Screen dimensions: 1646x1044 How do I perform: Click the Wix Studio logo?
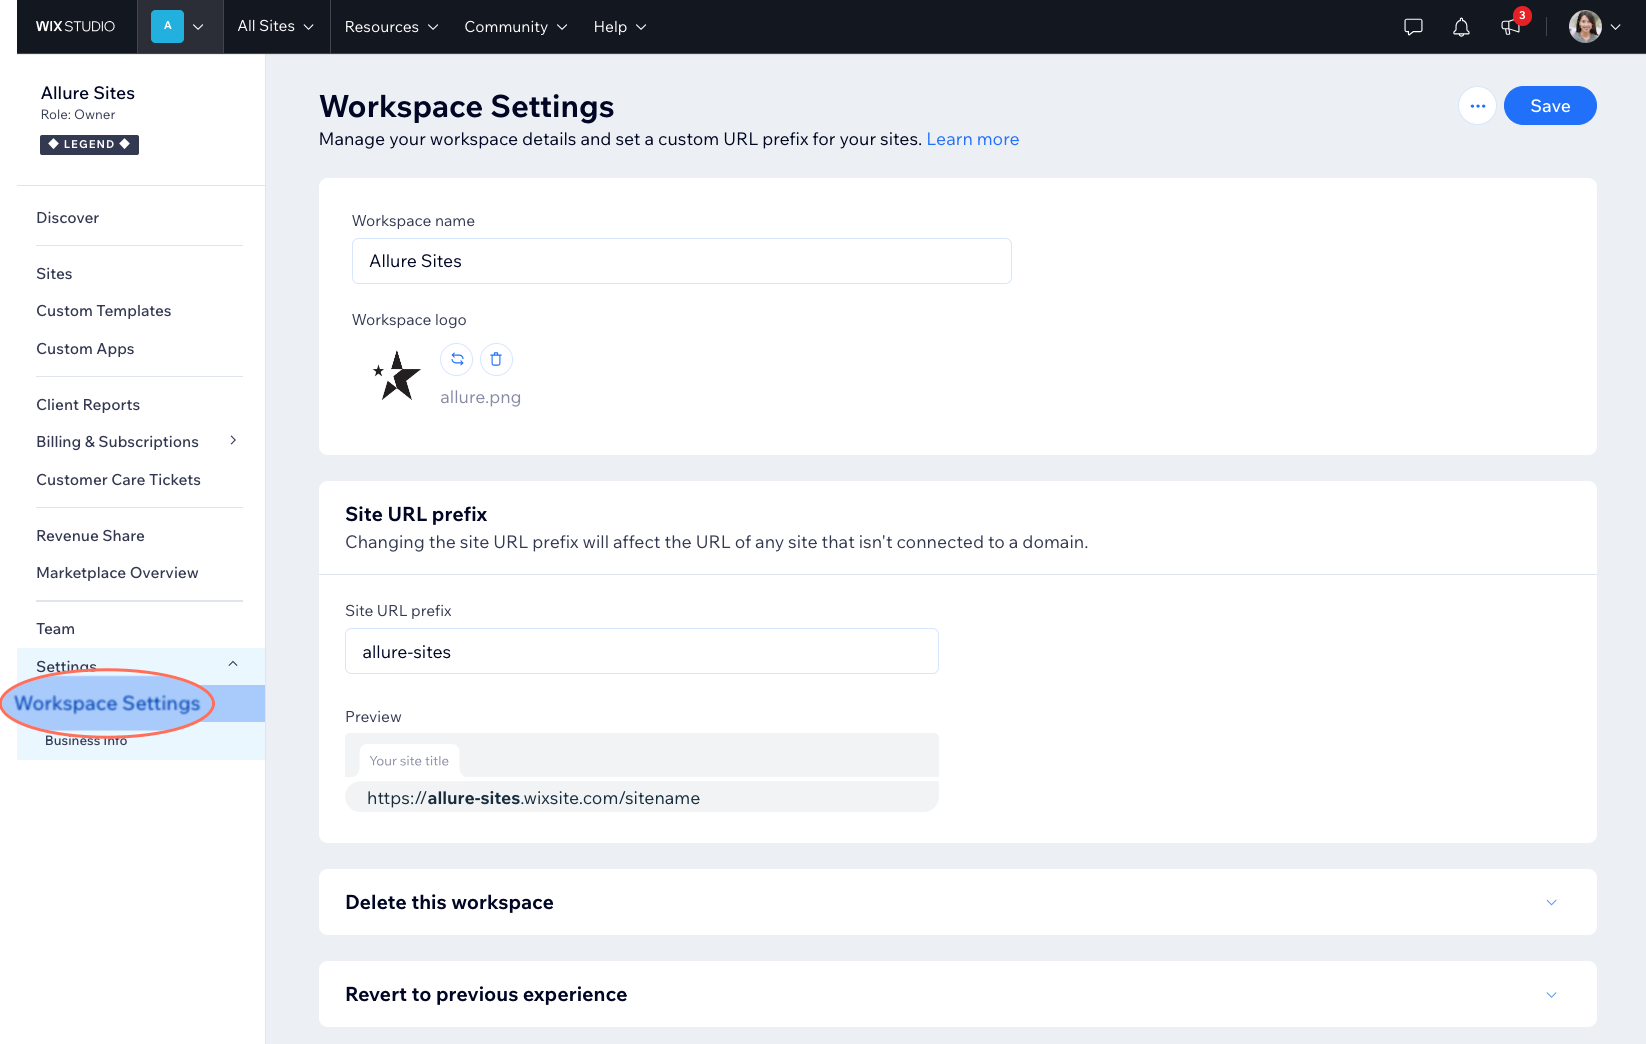(x=75, y=27)
